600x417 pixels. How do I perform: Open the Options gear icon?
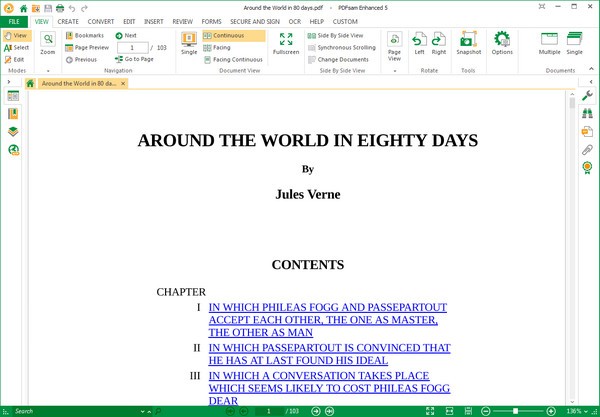tap(502, 42)
